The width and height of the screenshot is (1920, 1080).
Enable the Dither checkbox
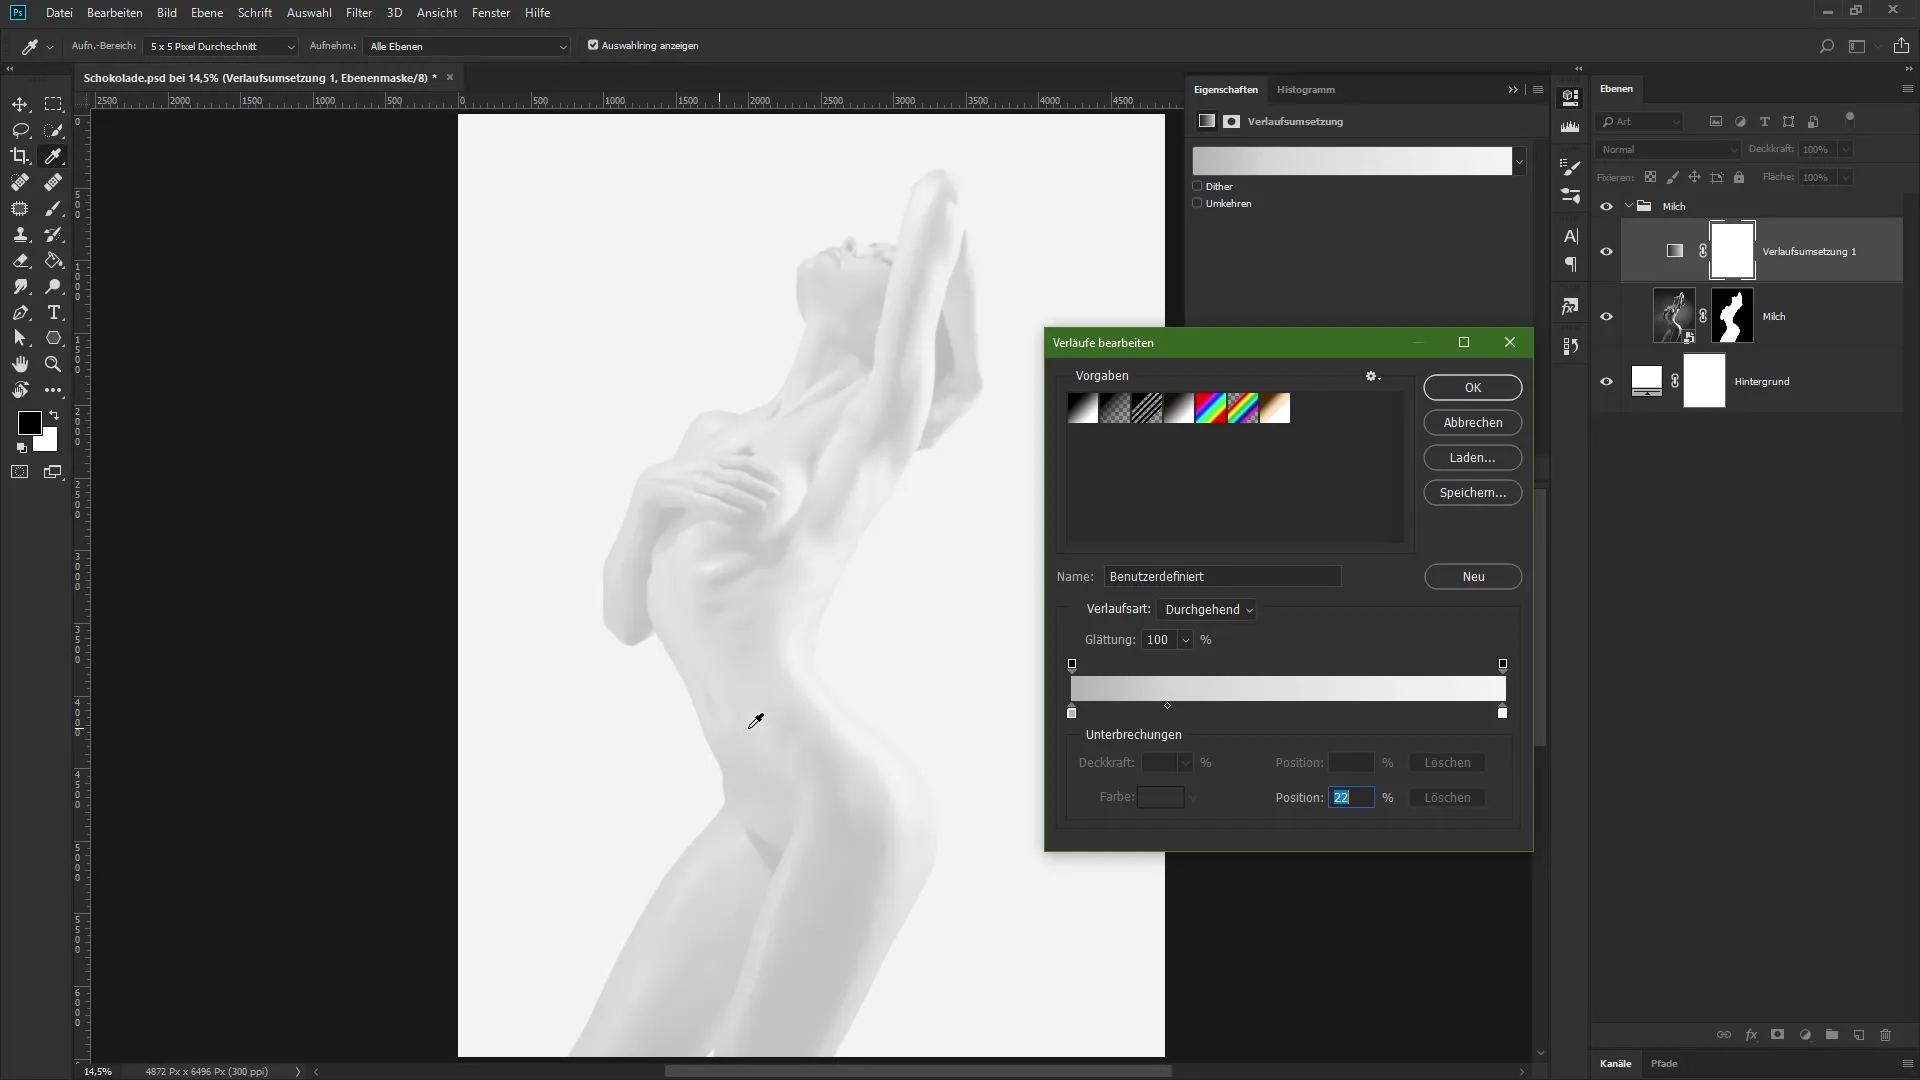1197,186
